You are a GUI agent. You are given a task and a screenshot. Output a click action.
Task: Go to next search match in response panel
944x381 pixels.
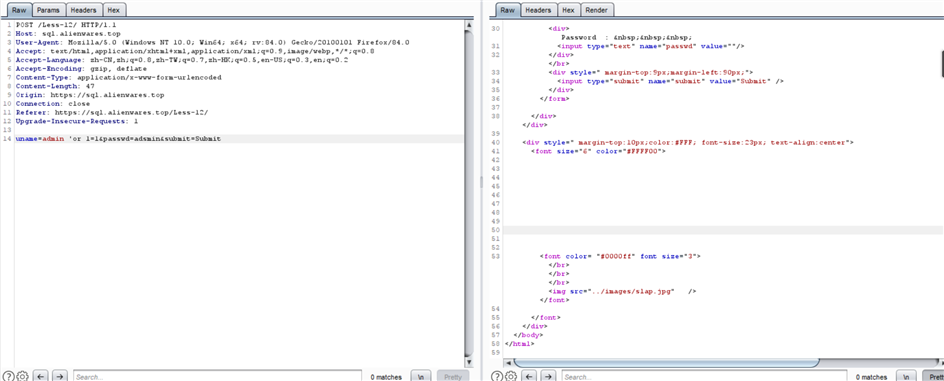coord(548,376)
